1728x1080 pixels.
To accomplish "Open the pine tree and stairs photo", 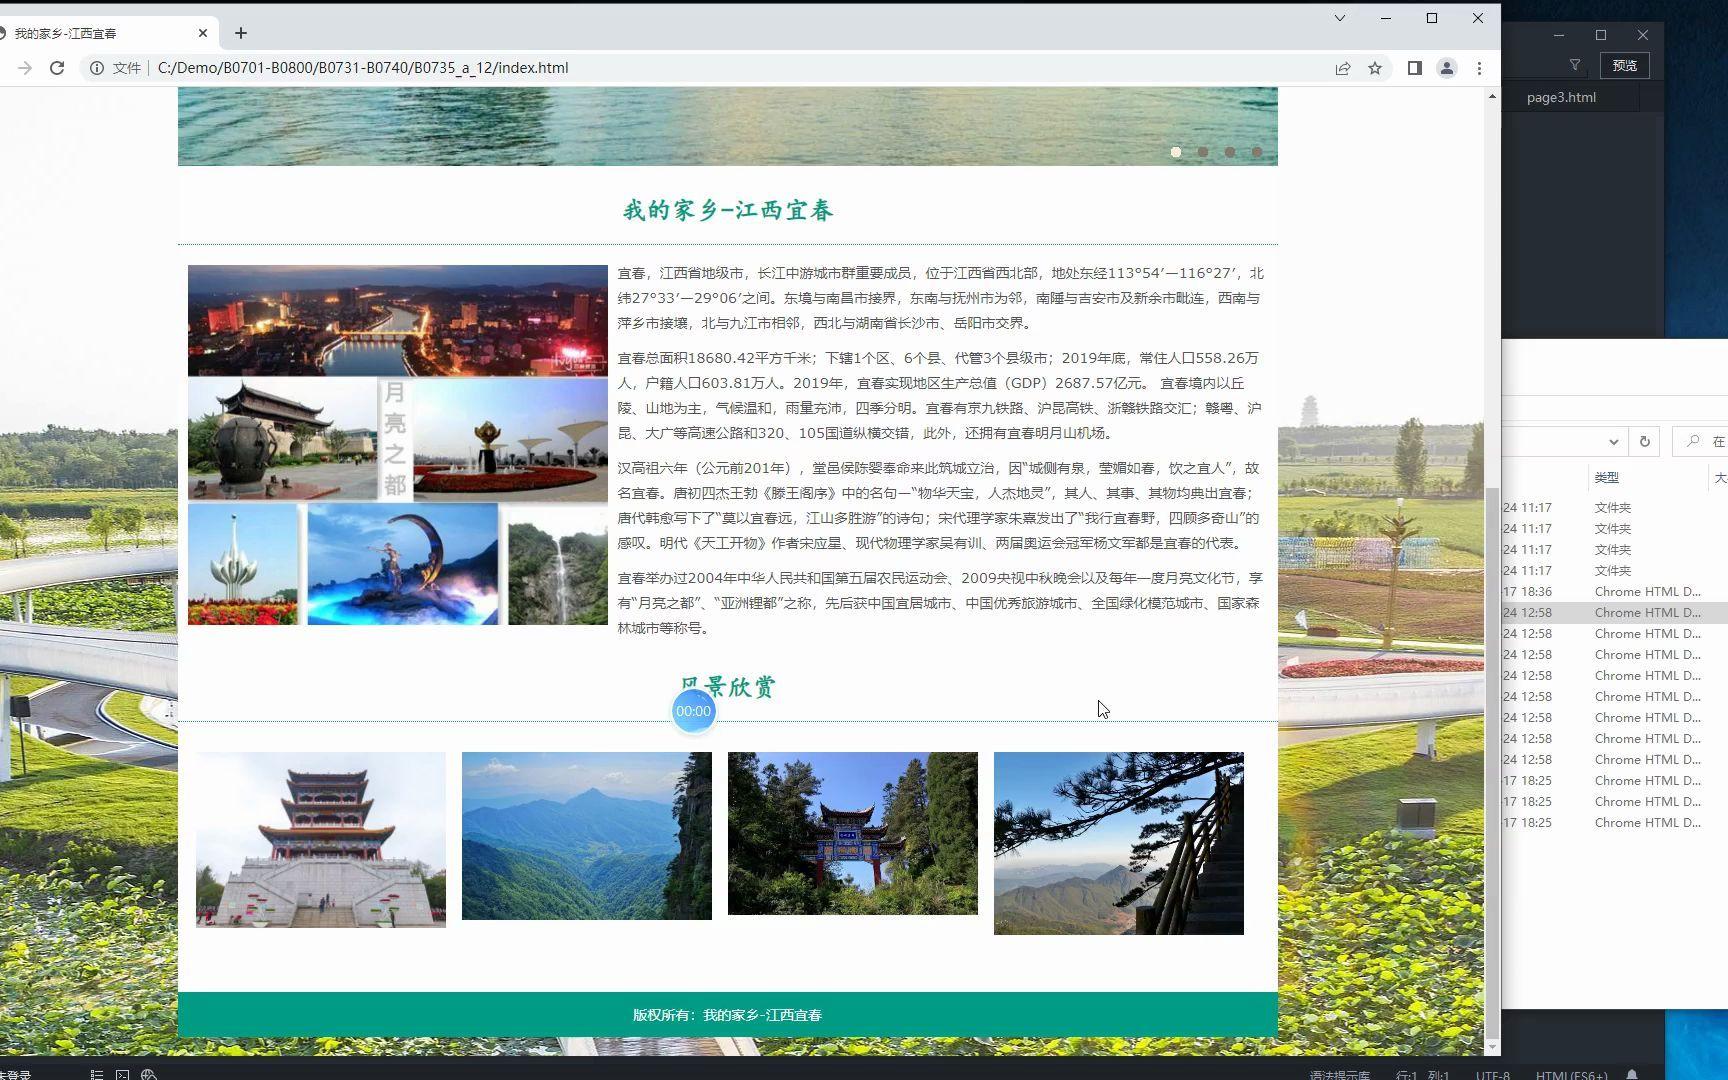I will (x=1119, y=844).
